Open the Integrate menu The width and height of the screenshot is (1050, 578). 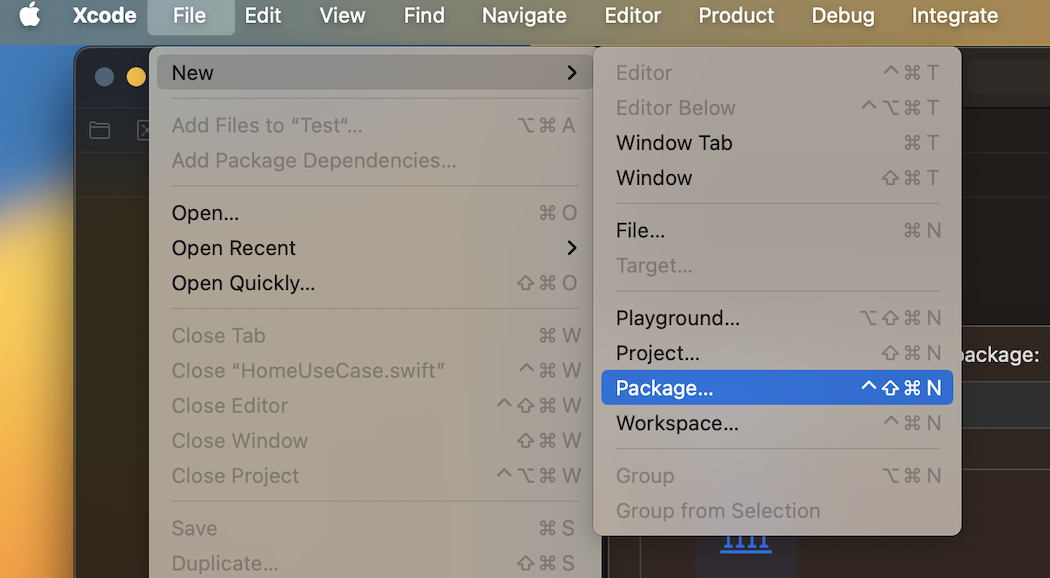click(x=954, y=15)
